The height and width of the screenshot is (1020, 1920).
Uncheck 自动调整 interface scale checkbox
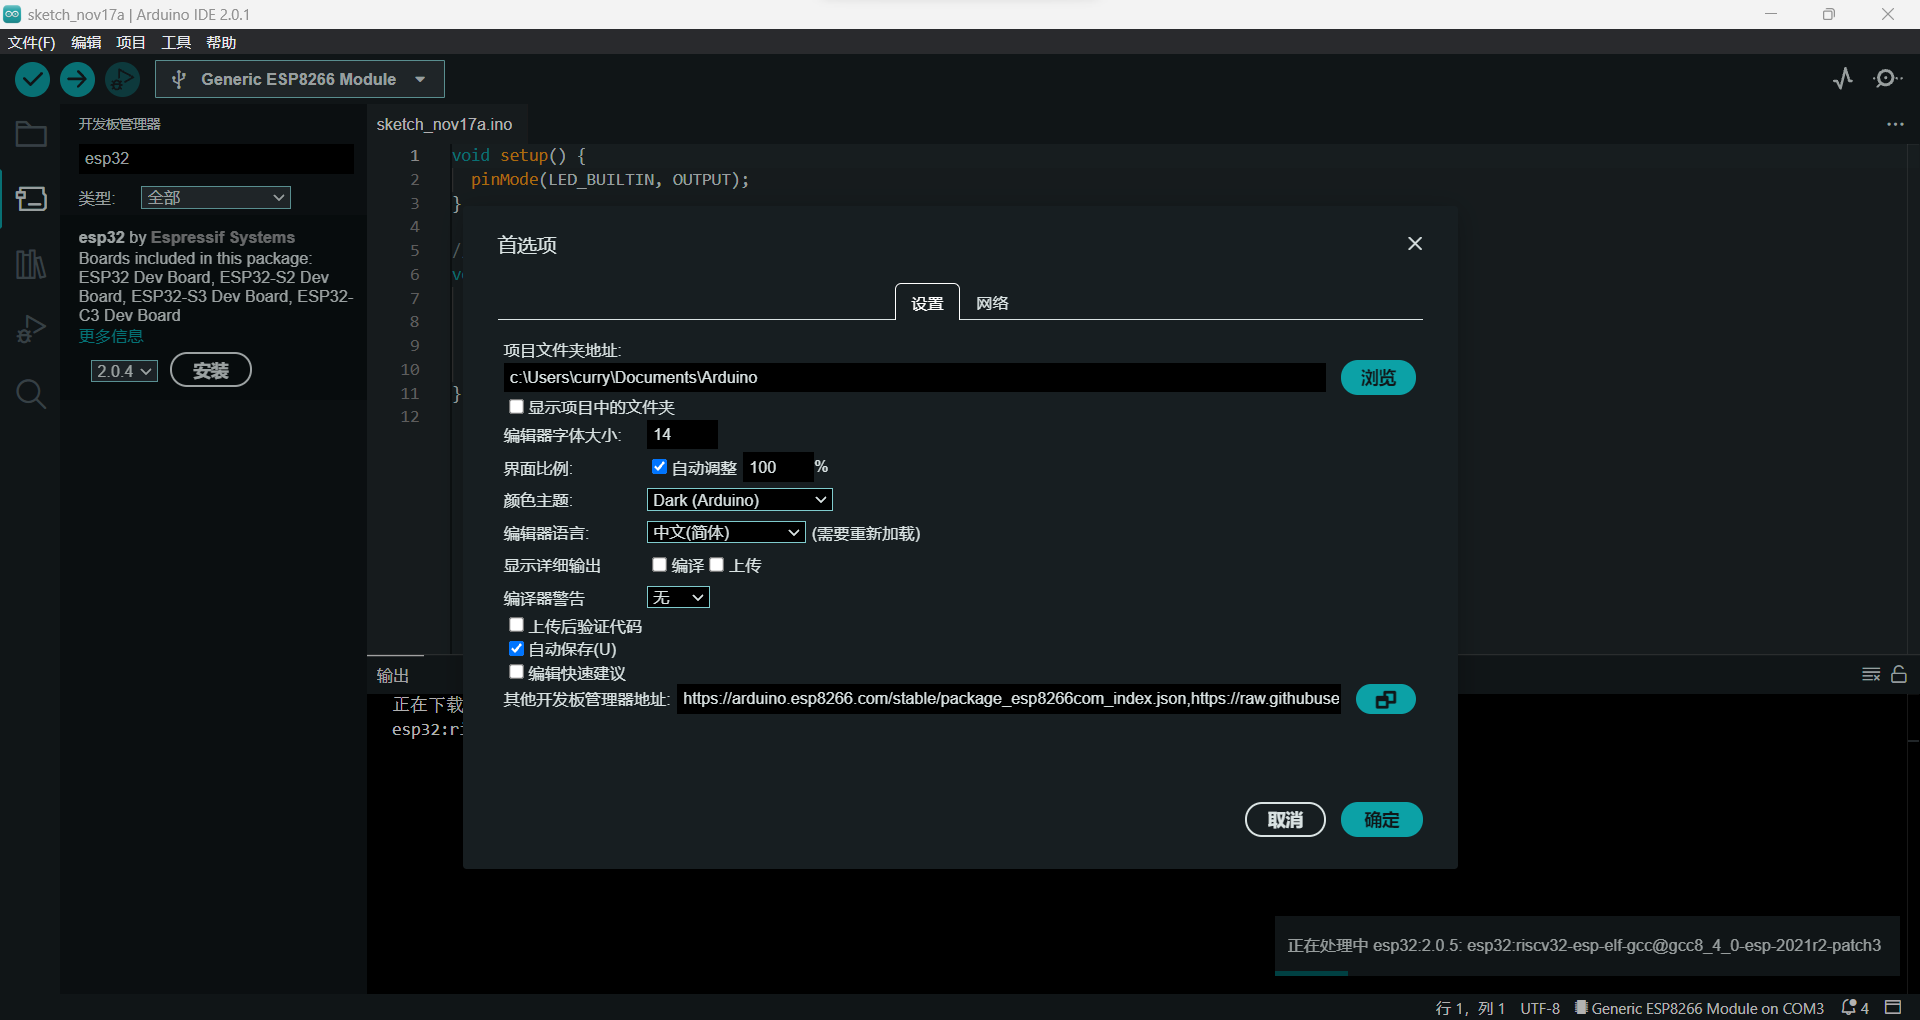(x=659, y=467)
